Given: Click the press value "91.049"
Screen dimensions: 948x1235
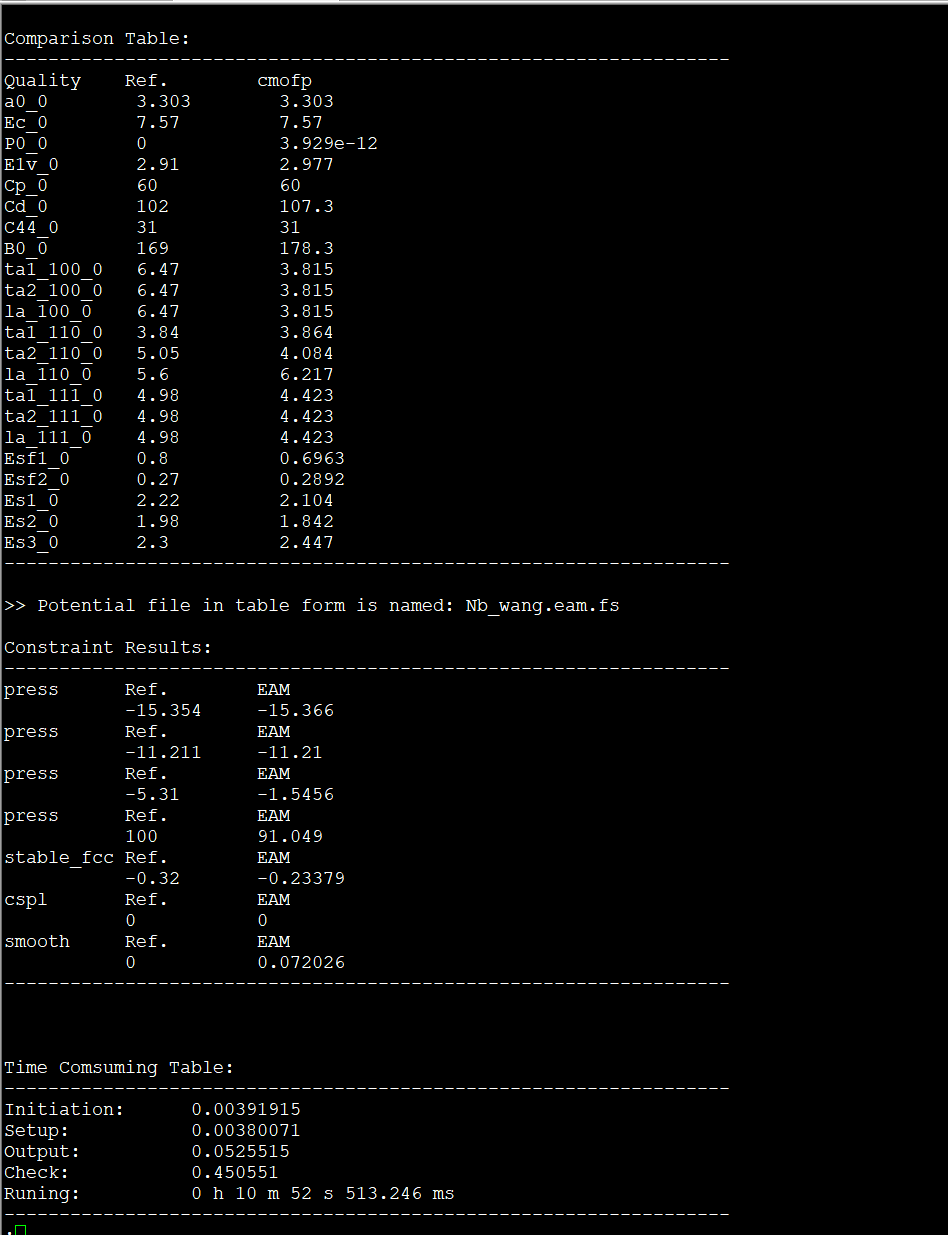Looking at the screenshot, I should [x=290, y=837].
